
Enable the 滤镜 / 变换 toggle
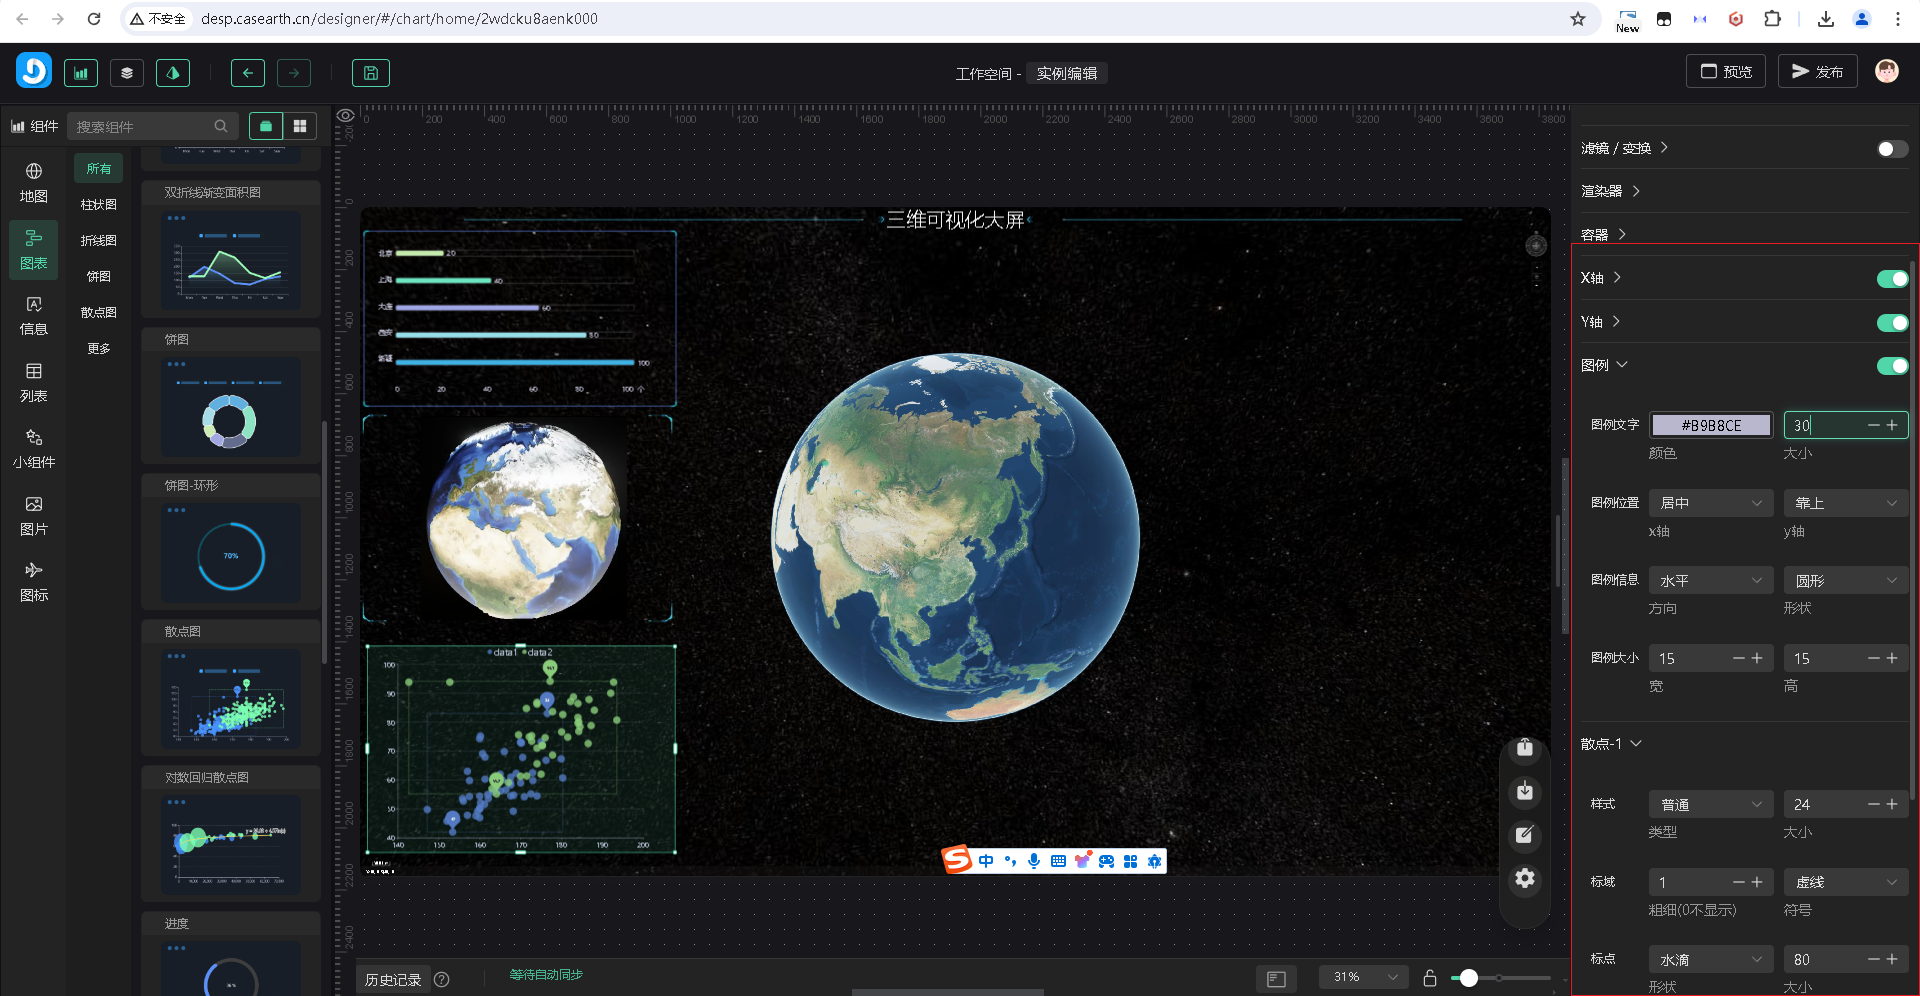(1891, 149)
